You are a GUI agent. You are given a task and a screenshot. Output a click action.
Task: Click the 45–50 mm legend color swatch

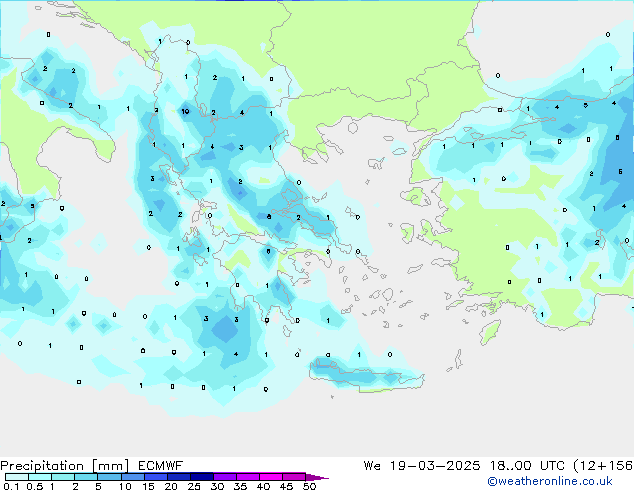(x=294, y=477)
